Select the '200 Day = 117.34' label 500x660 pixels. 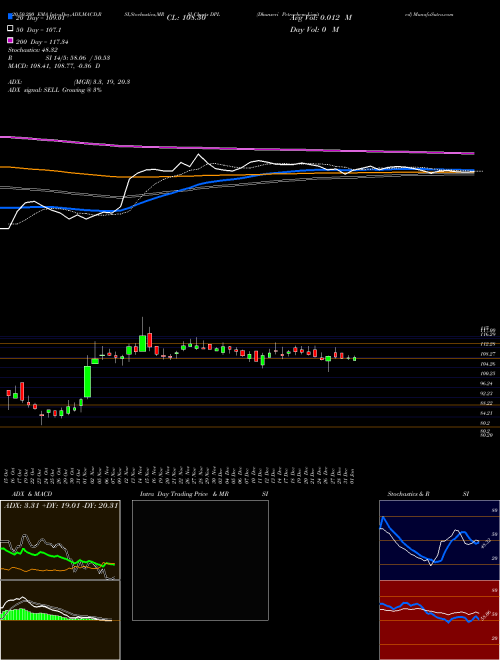pyautogui.click(x=42, y=42)
